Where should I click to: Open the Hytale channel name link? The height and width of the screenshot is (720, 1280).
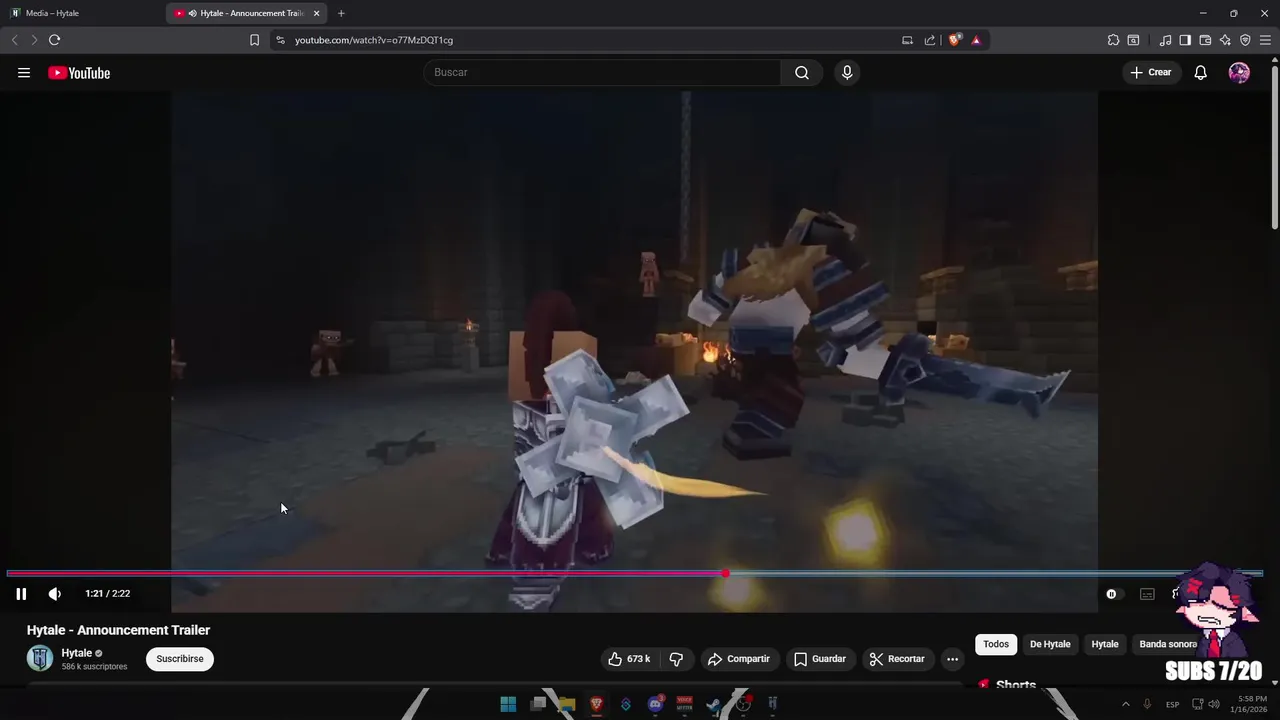tap(76, 653)
